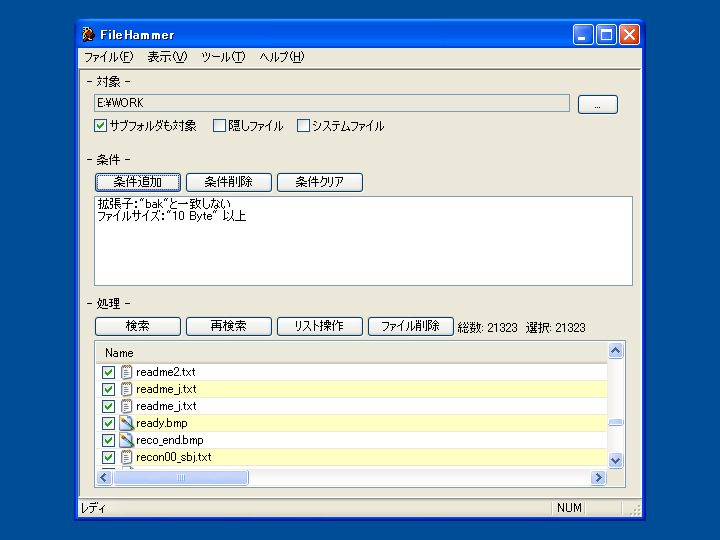Select the reco_end.bmp file name
This screenshot has width=720, height=540.
[169, 440]
